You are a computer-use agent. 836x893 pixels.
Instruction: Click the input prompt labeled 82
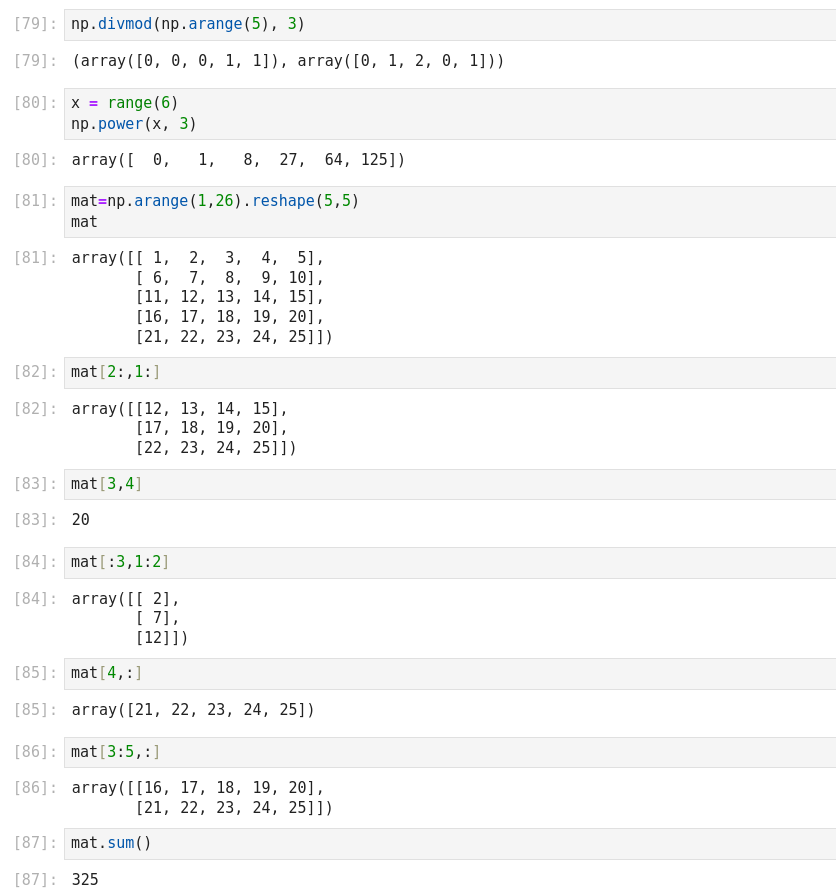(x=35, y=372)
